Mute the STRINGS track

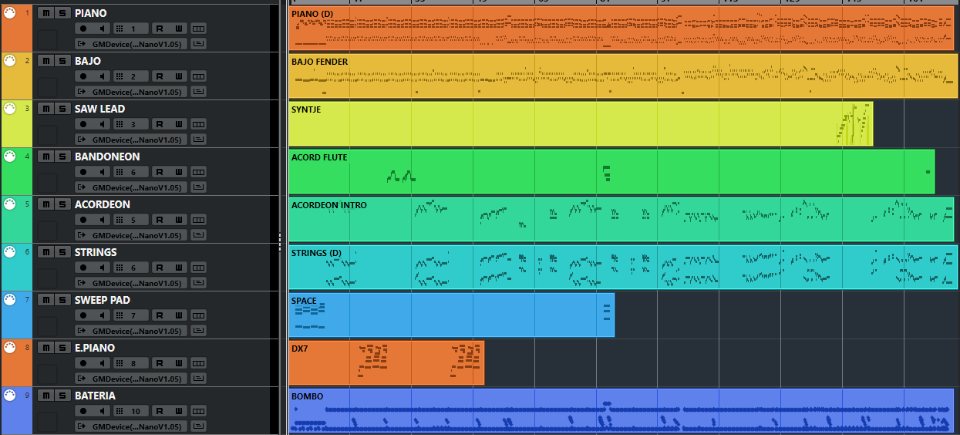pyautogui.click(x=46, y=252)
